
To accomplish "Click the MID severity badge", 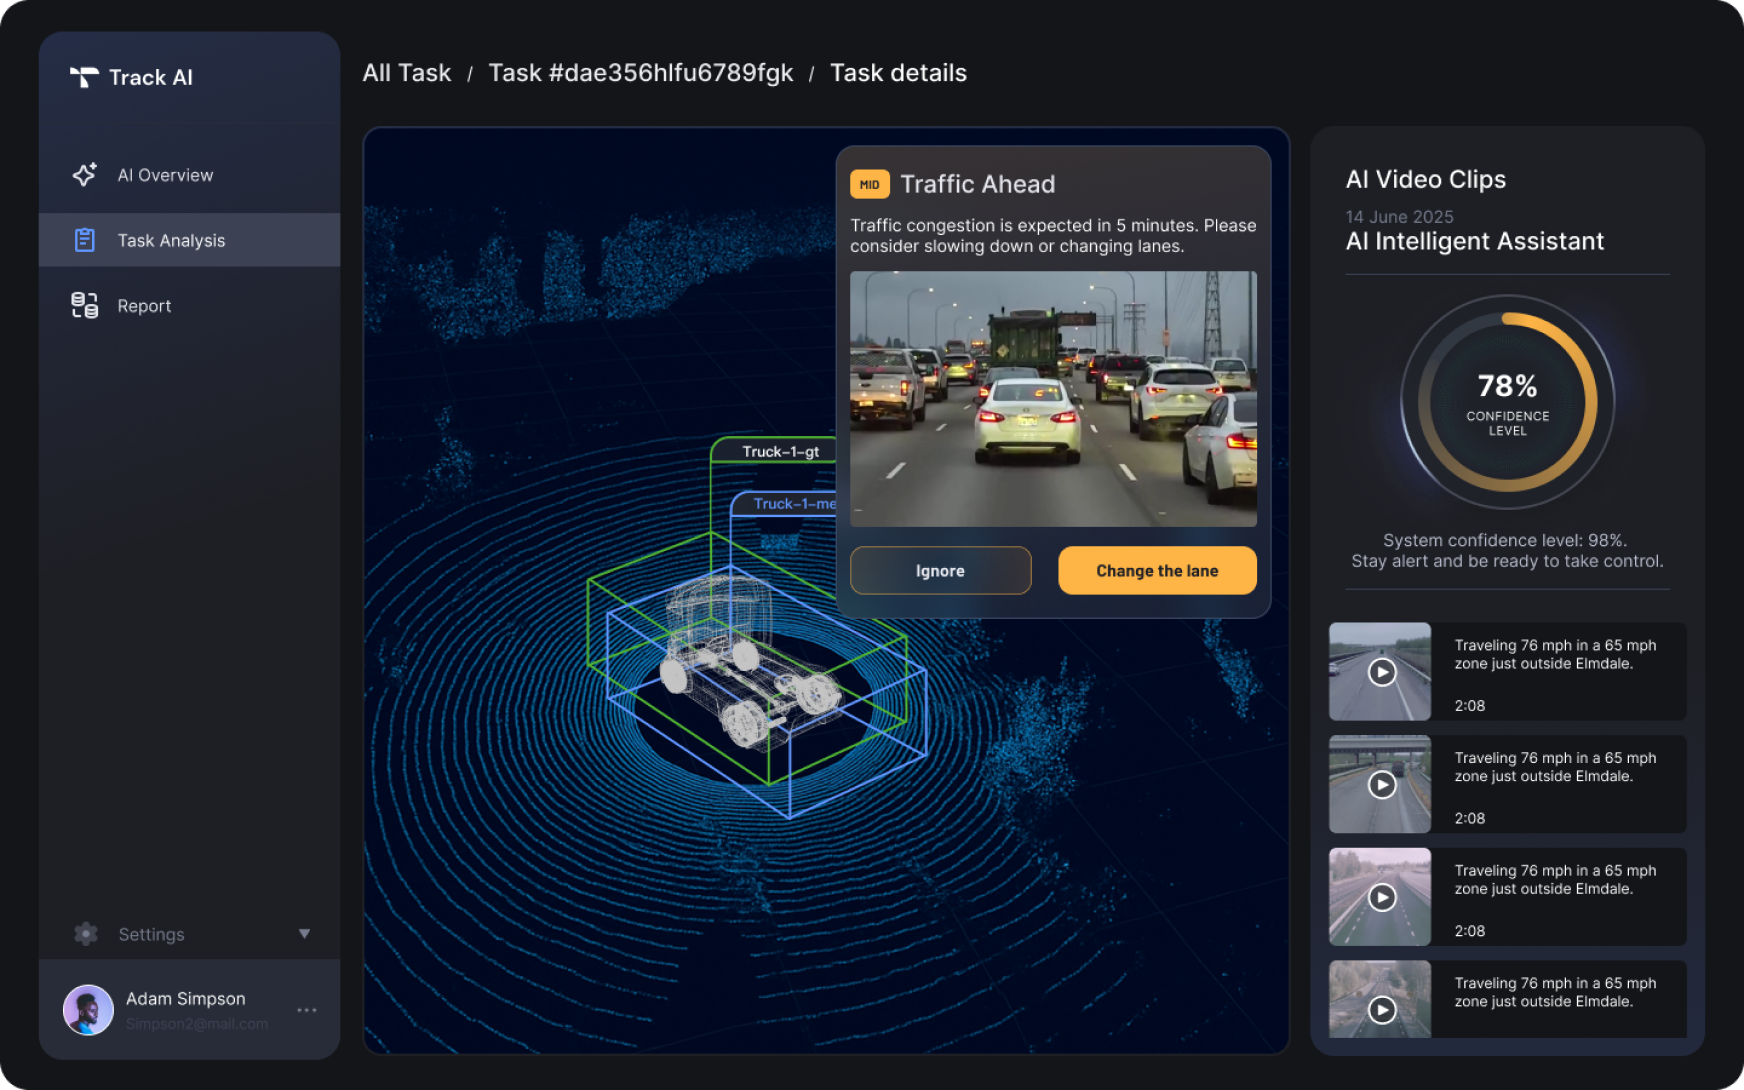I will [870, 184].
